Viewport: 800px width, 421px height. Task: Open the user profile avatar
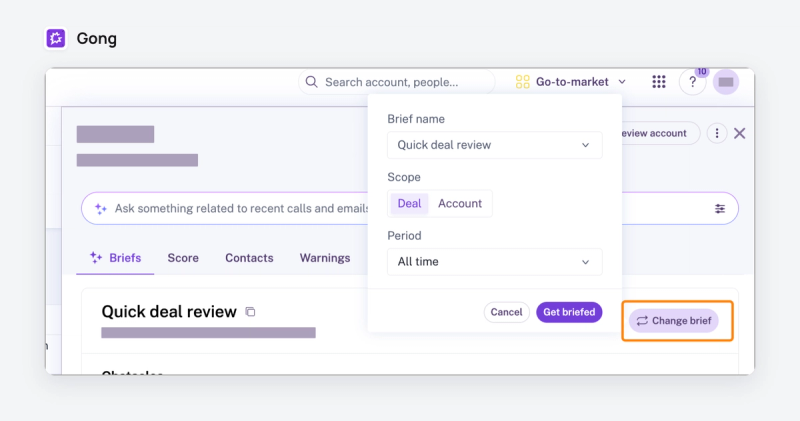pos(726,82)
